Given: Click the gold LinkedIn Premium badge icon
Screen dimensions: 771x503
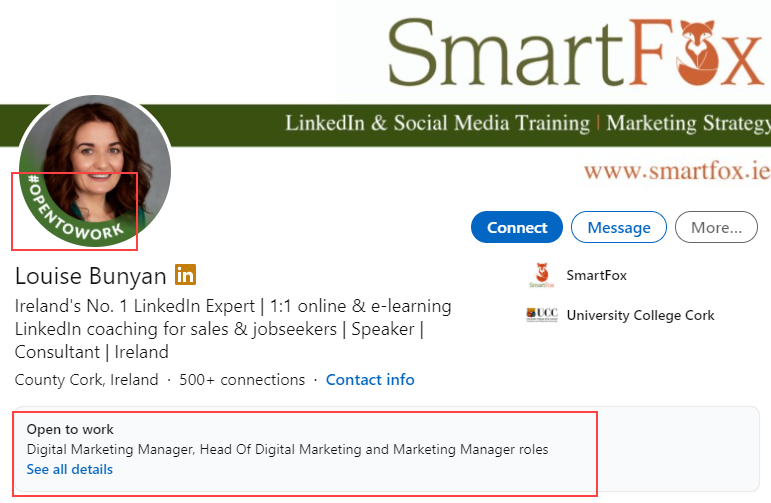Looking at the screenshot, I should pyautogui.click(x=185, y=275).
